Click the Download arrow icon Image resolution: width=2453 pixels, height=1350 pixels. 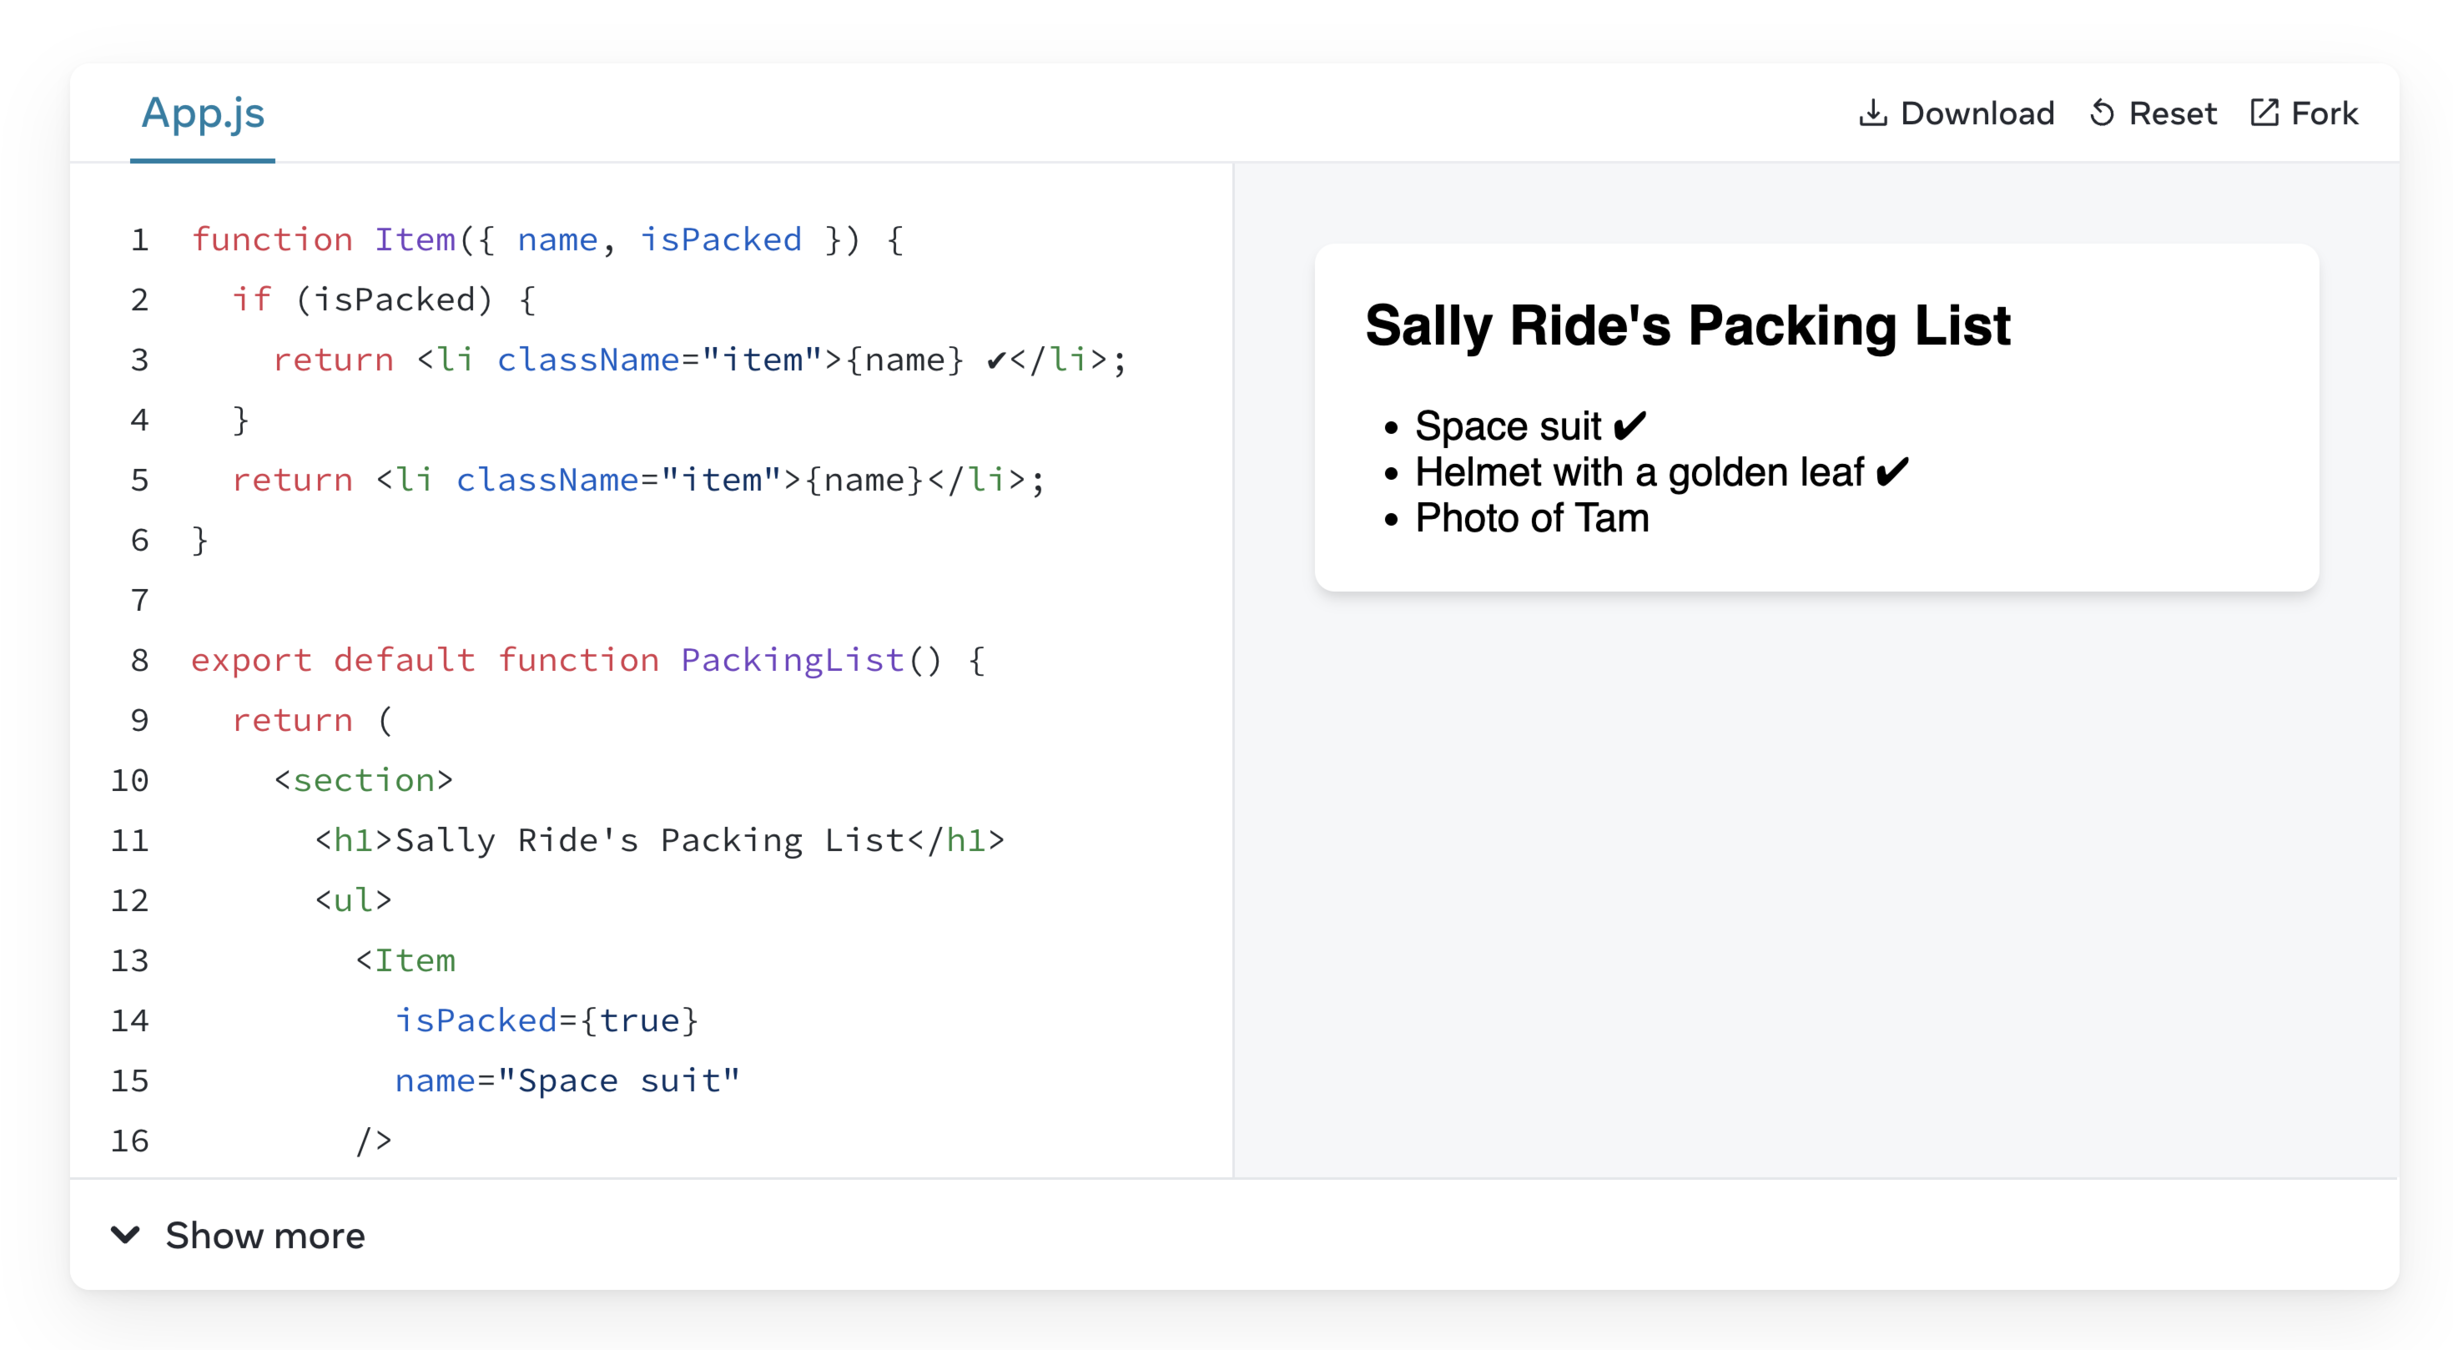tap(1872, 113)
